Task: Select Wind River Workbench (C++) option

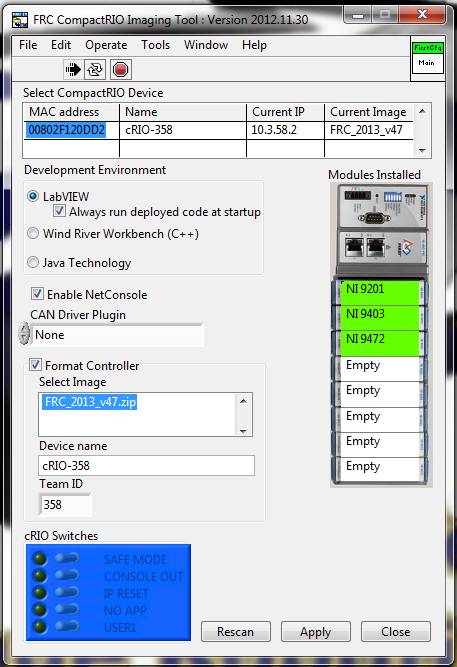Action: tap(33, 233)
